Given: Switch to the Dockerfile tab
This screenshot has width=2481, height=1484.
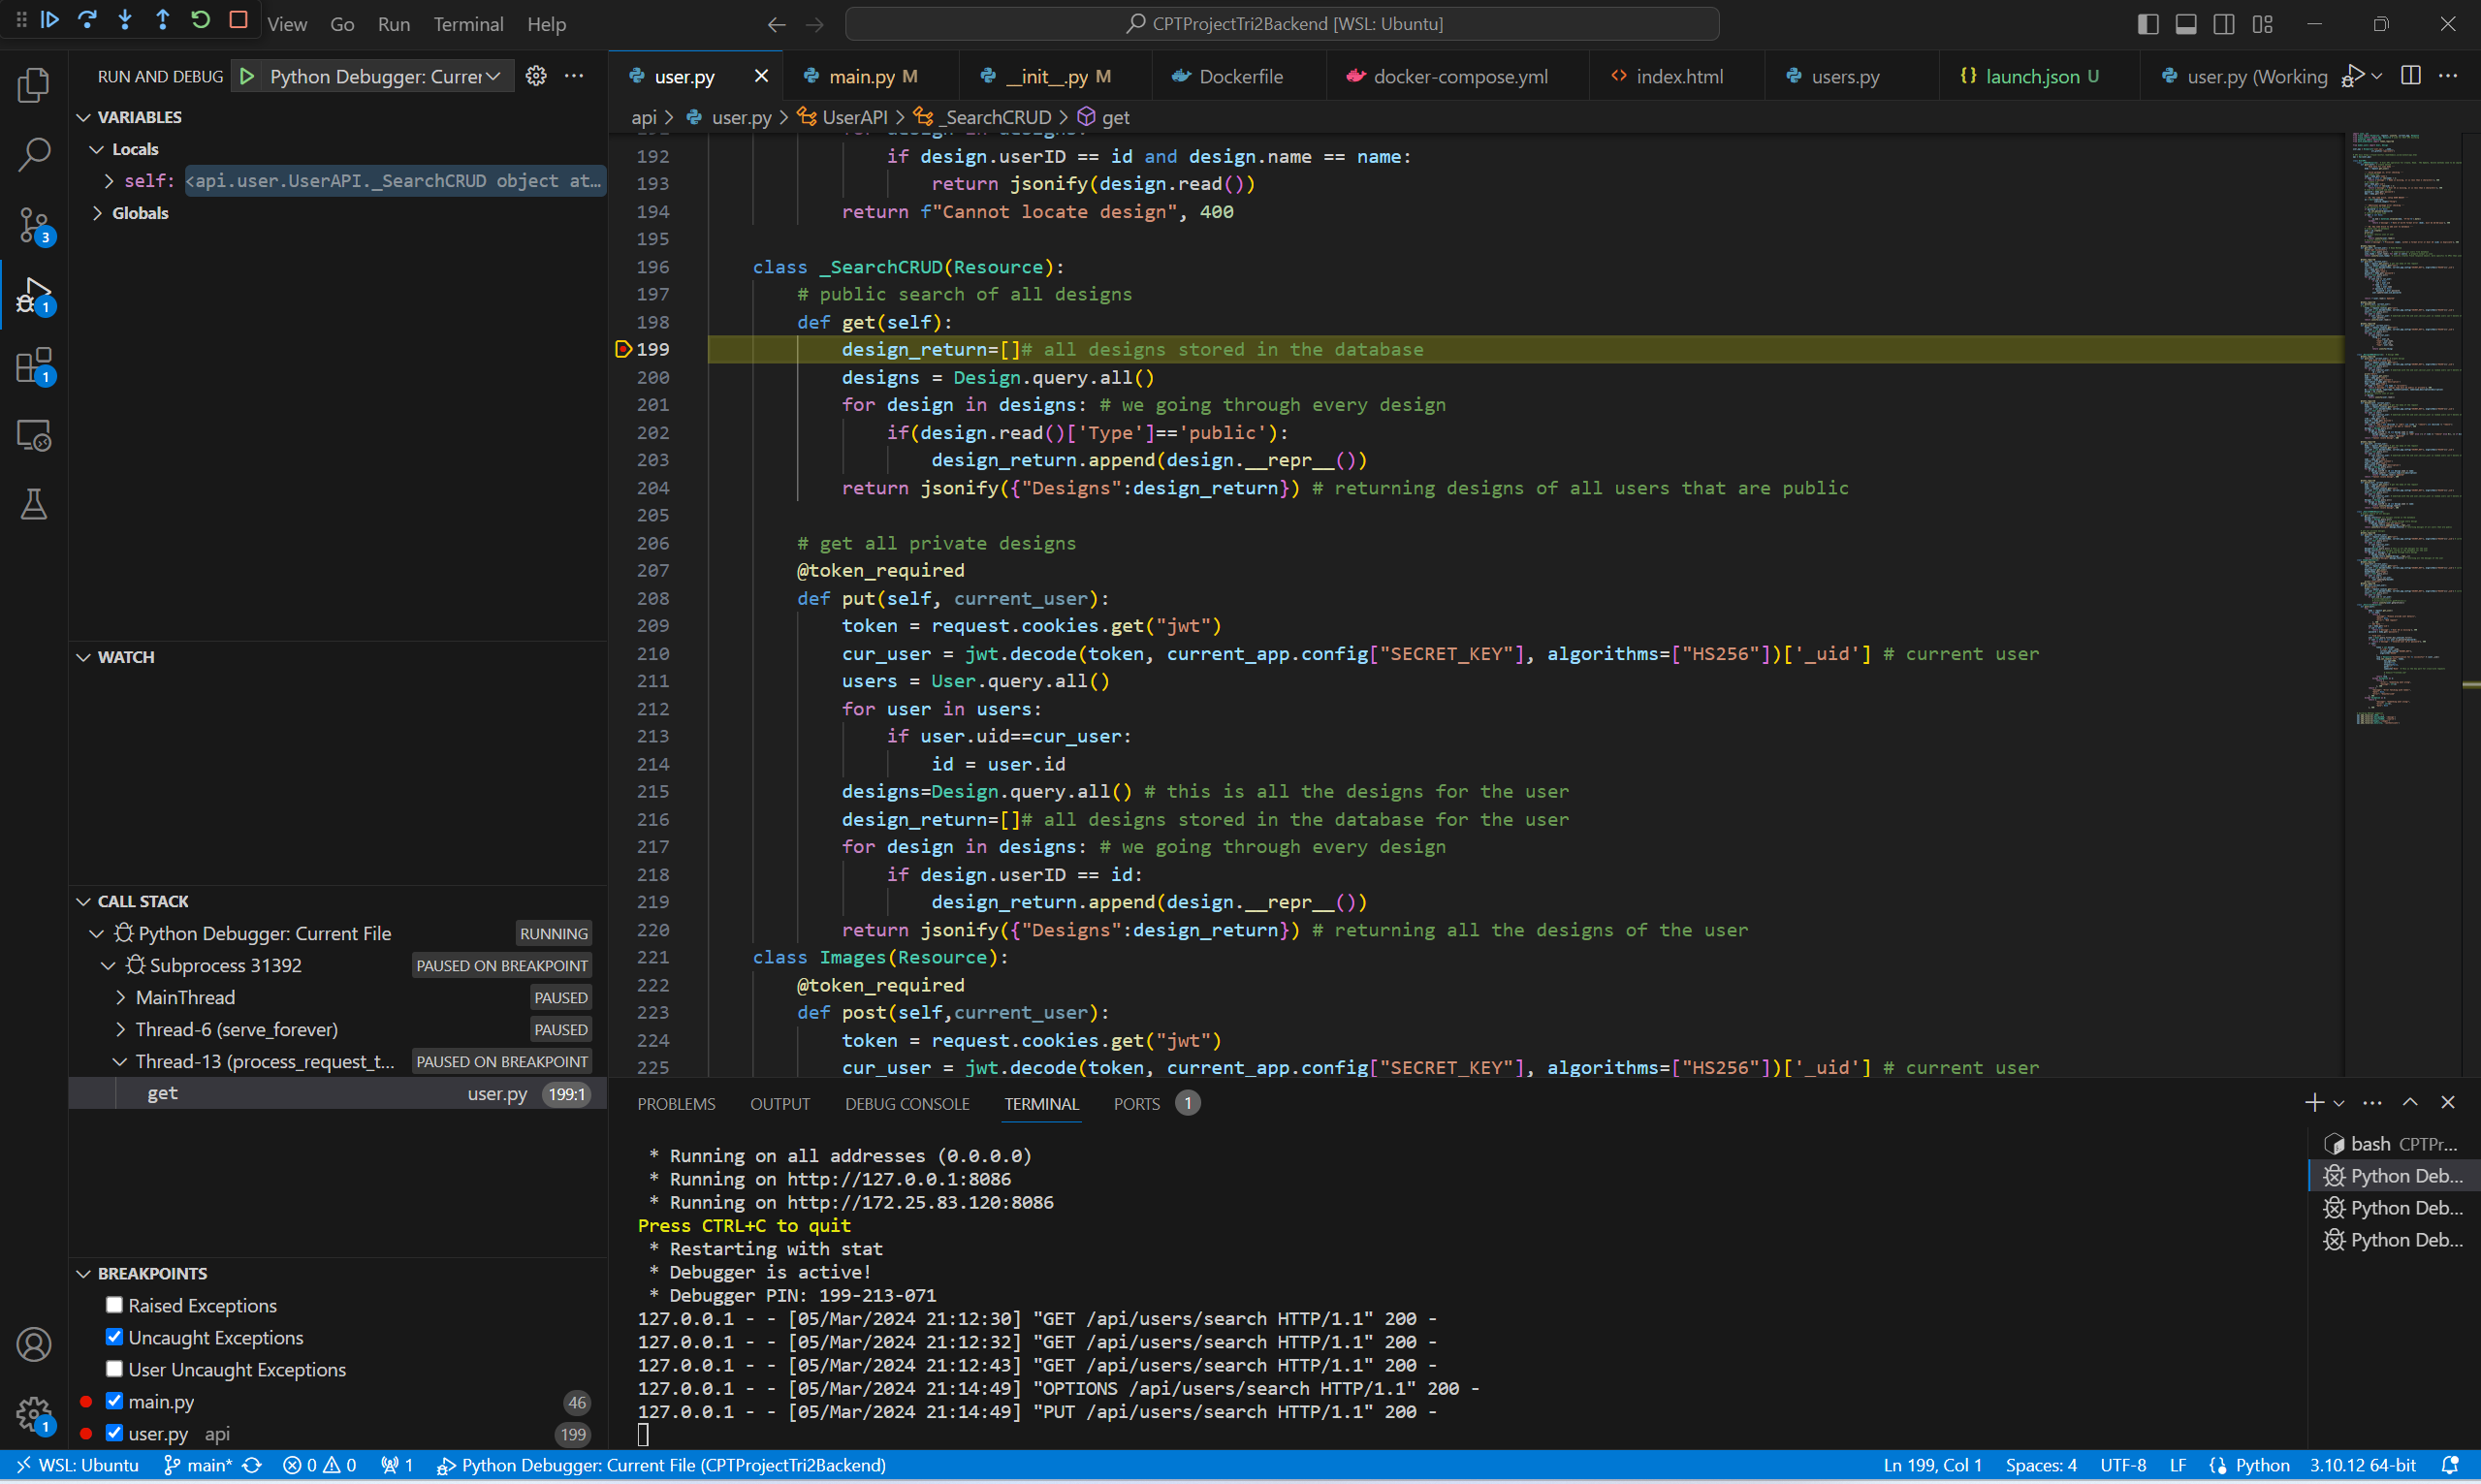Looking at the screenshot, I should (x=1240, y=76).
